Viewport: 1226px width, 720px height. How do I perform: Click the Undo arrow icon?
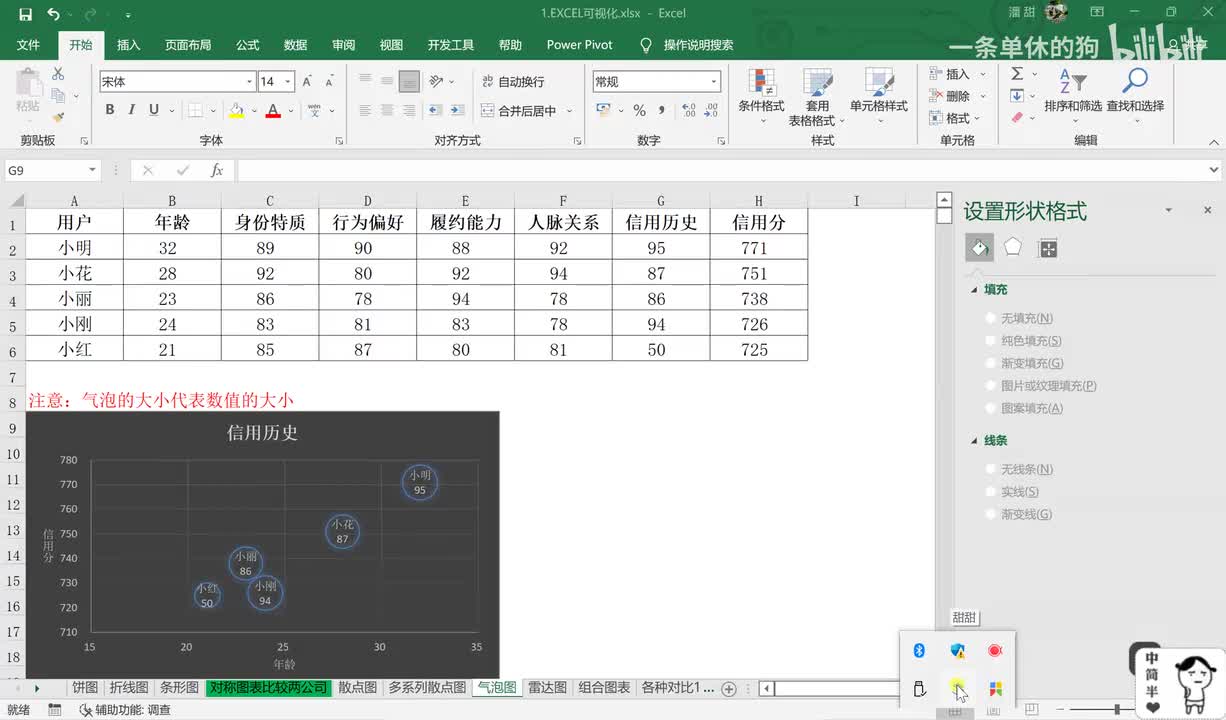53,14
